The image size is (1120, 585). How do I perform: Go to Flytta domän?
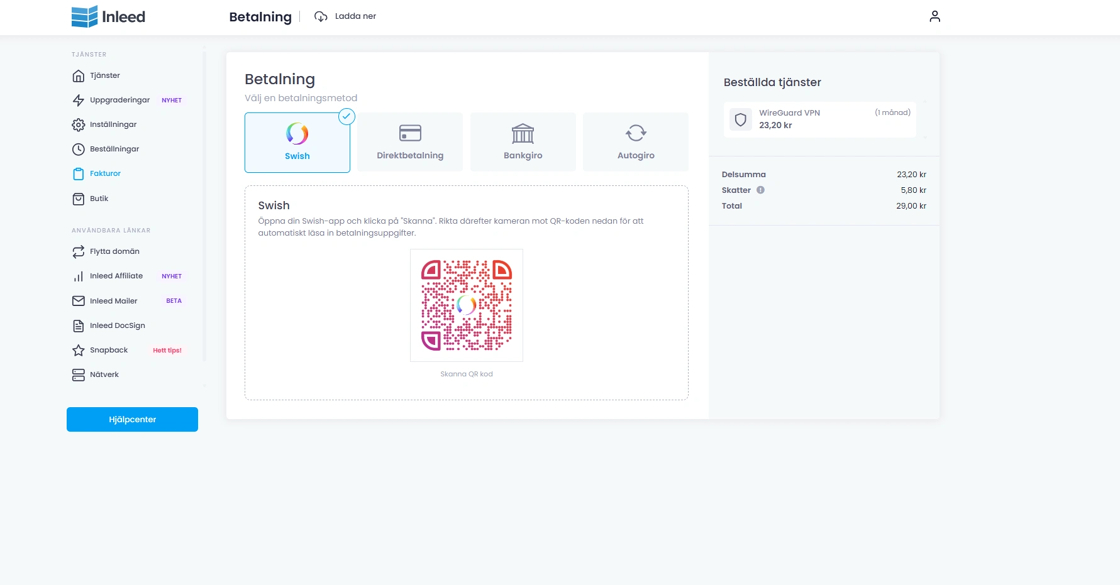click(114, 252)
